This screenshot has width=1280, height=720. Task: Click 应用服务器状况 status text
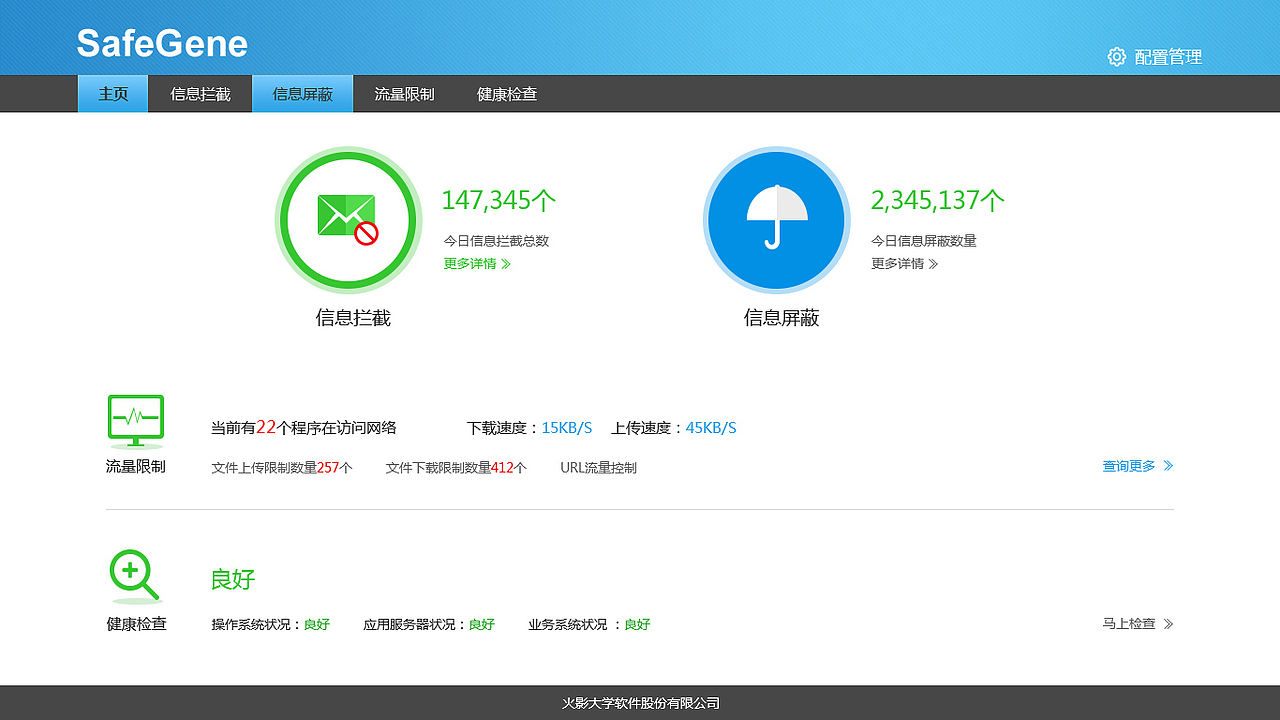(x=429, y=624)
